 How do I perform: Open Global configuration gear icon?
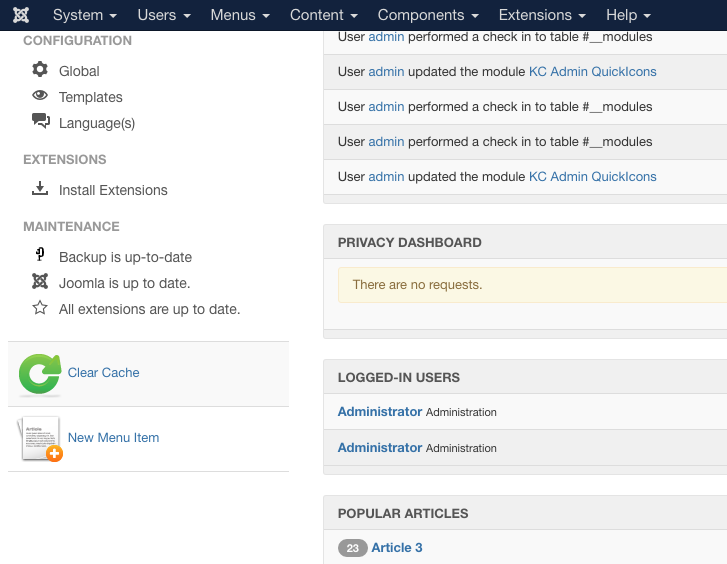tap(40, 69)
